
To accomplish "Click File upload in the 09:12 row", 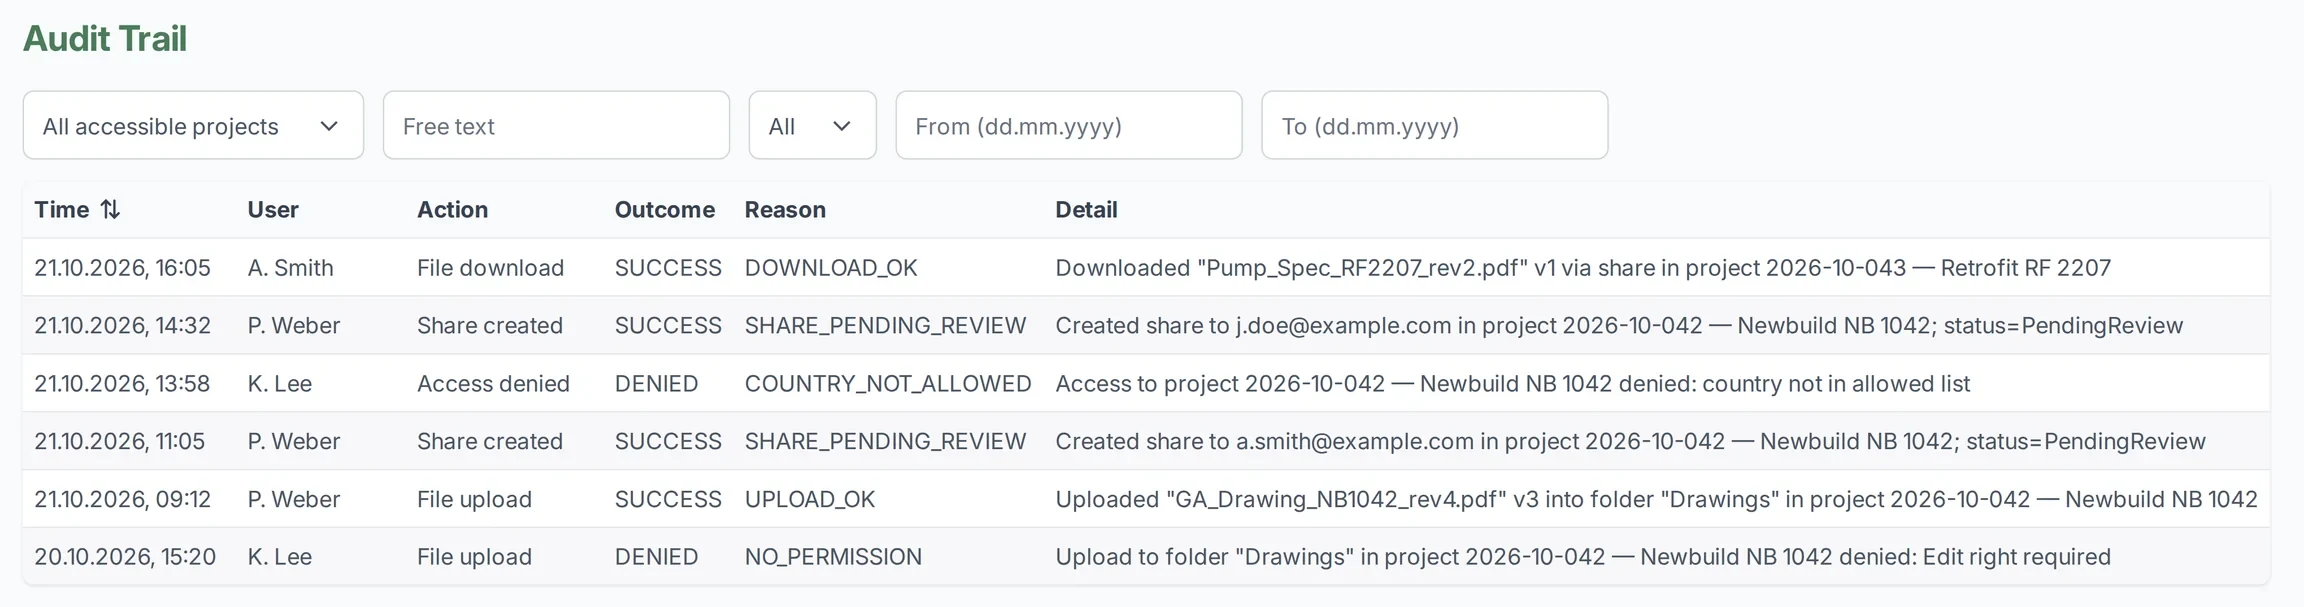I will 474,499.
